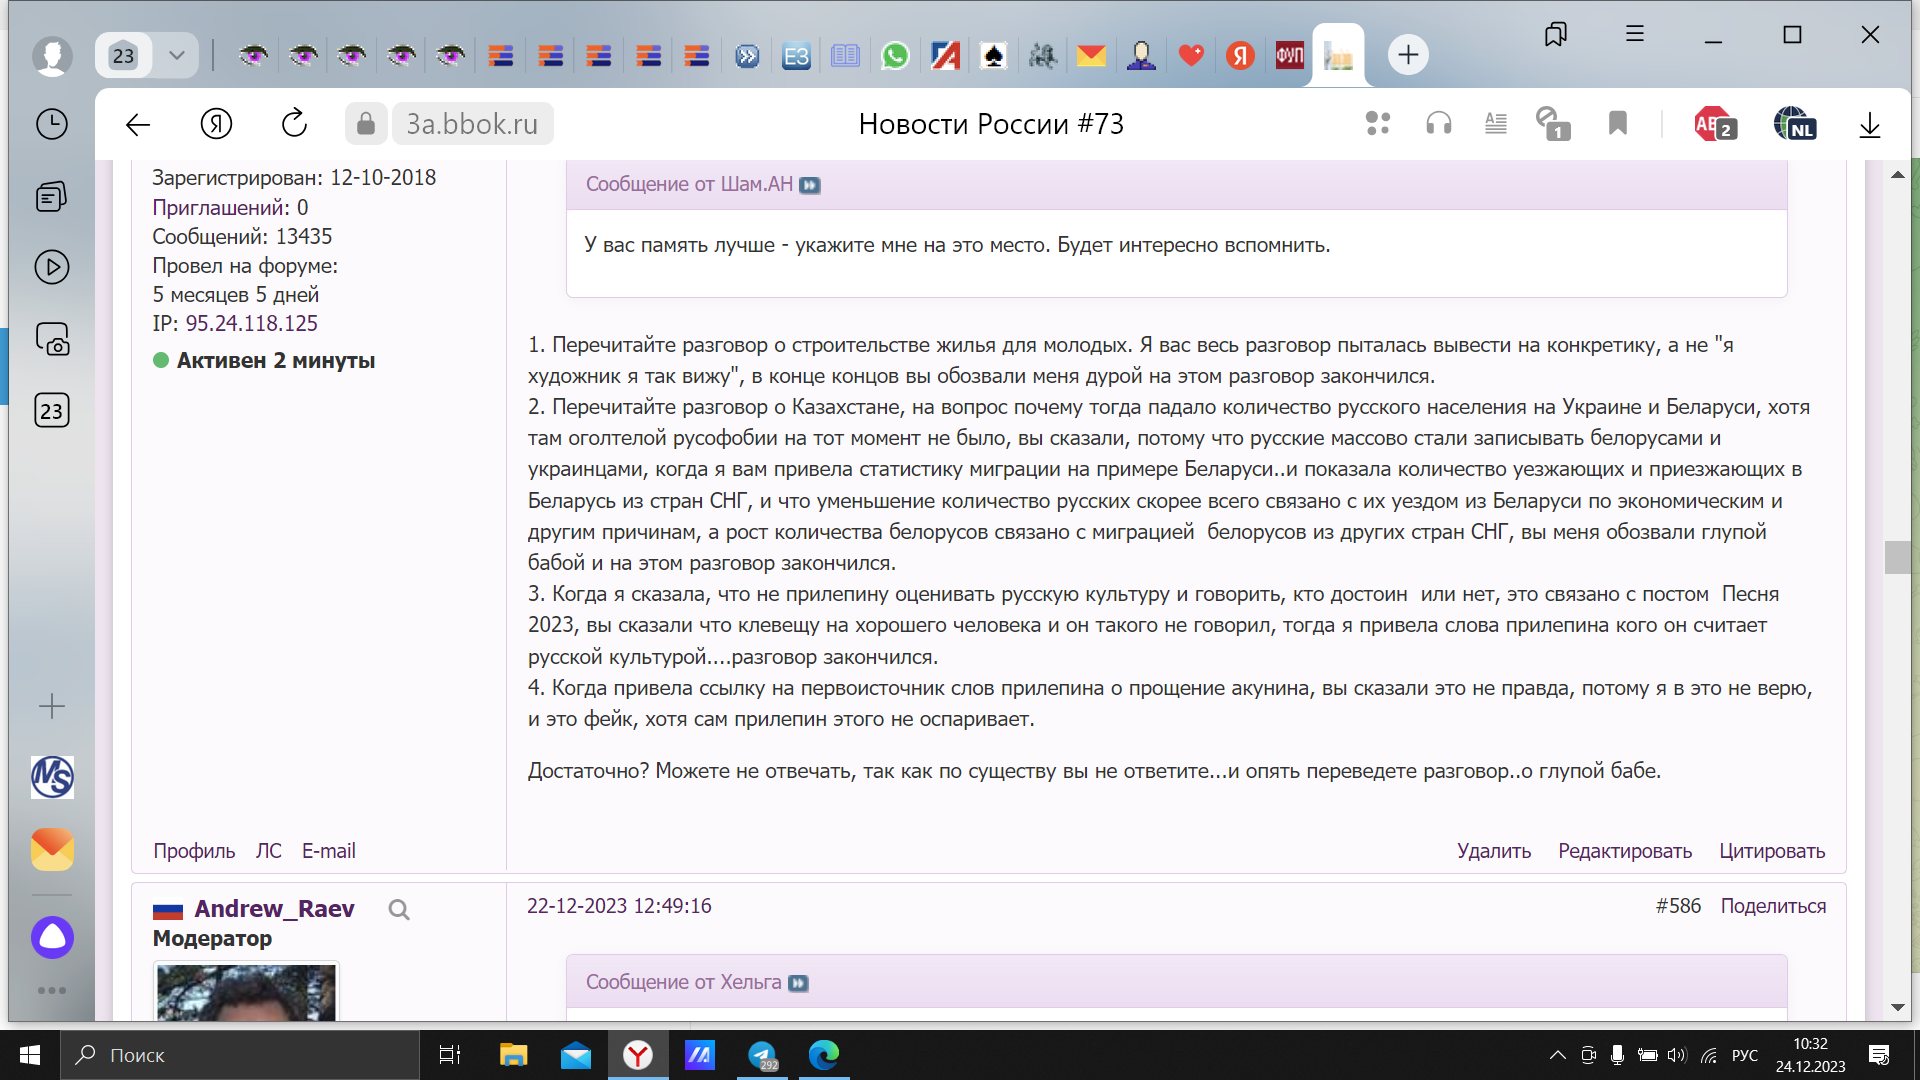Screen dimensions: 1920x1080
Task: Switch to the Yandex Я tab
Action: (x=1240, y=55)
